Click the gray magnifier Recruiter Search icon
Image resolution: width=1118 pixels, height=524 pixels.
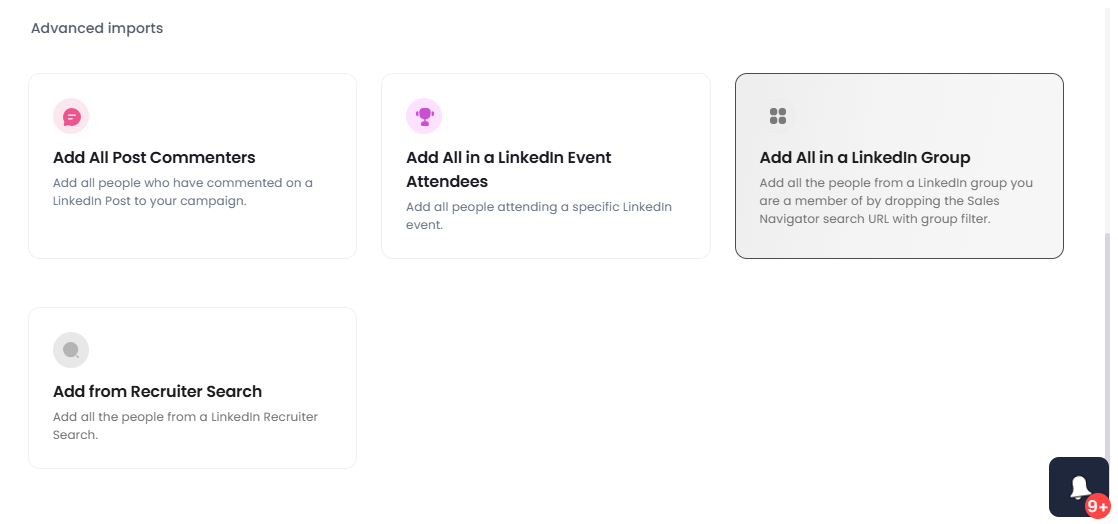tap(71, 350)
